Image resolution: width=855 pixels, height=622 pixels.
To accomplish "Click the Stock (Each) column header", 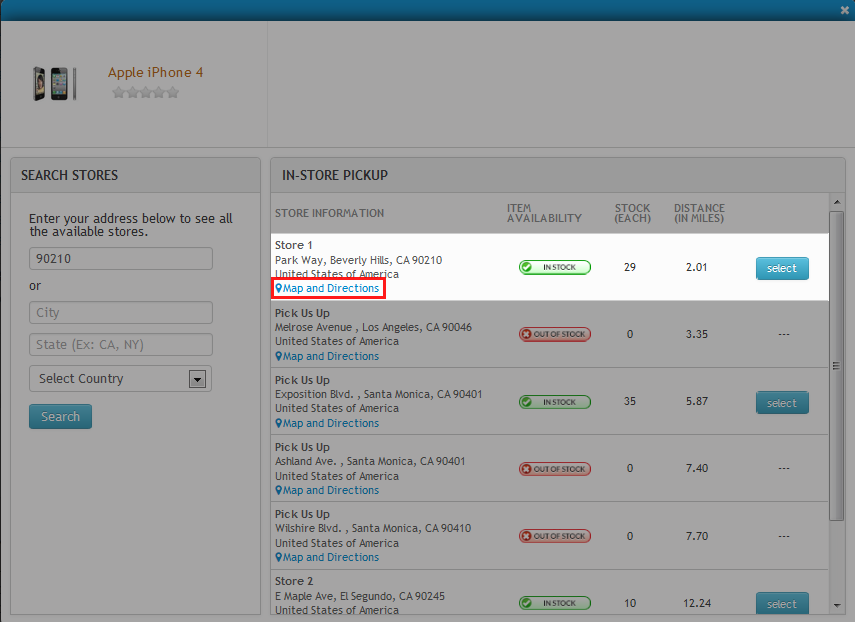I will (x=633, y=213).
